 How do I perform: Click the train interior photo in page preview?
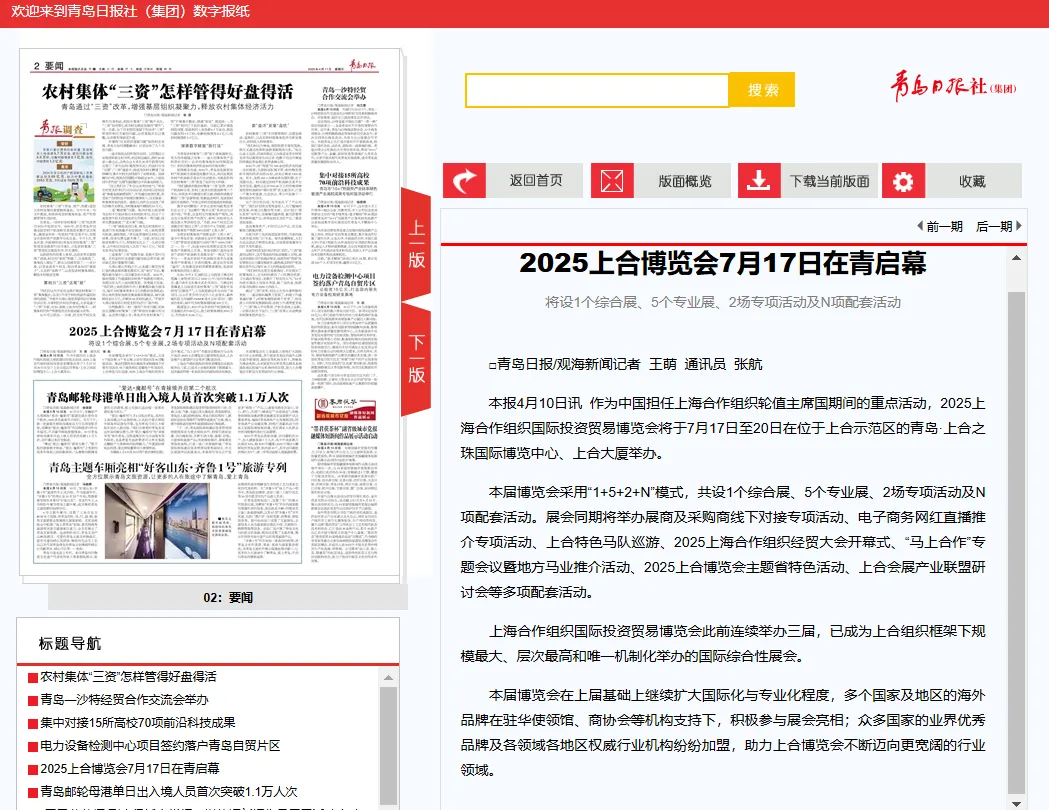click(157, 520)
